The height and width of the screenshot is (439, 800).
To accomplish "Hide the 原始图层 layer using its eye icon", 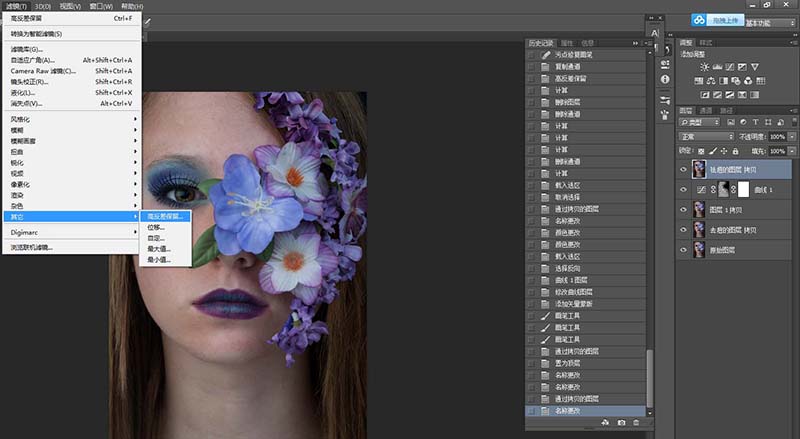I will pos(684,249).
